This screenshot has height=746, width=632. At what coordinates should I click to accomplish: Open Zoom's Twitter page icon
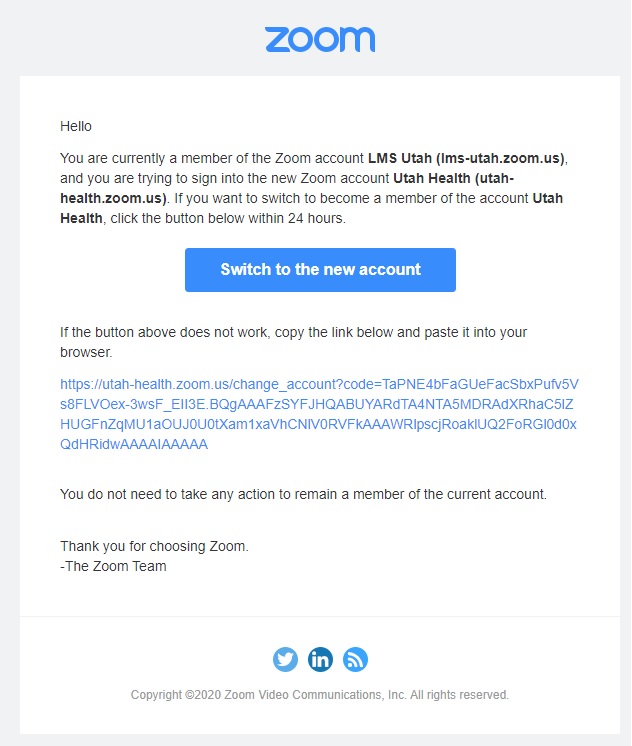(x=285, y=659)
